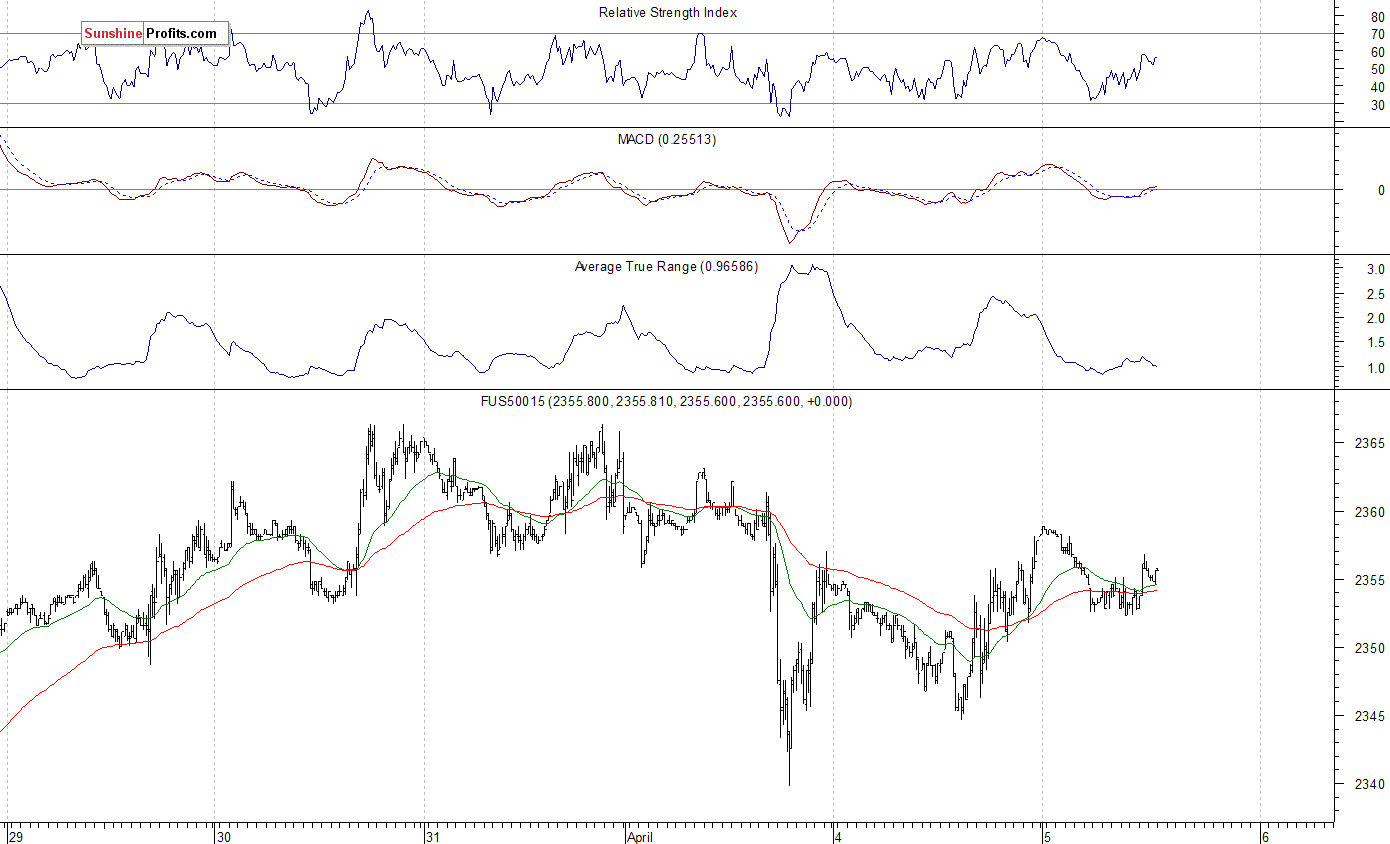1390x844 pixels.
Task: Click the RSI axis label 30
Action: coord(1377,105)
